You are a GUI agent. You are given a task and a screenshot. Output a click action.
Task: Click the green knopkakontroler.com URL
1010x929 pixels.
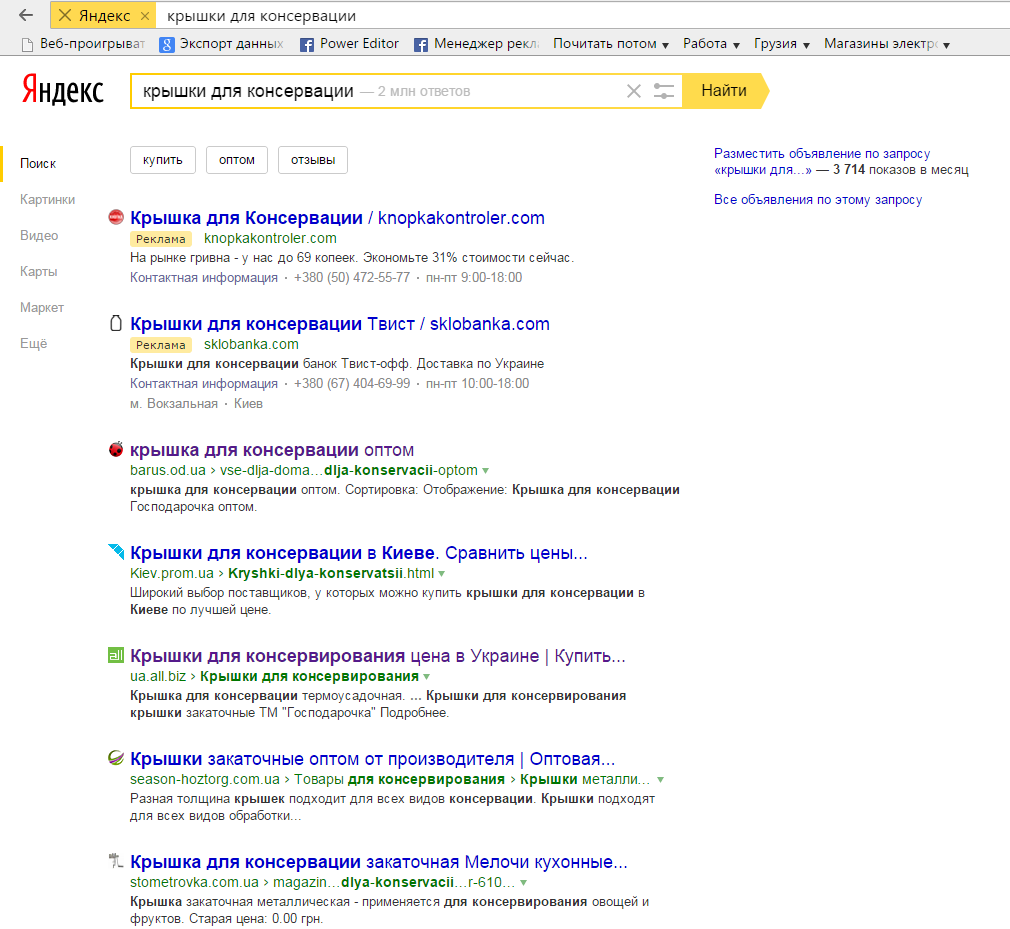270,238
